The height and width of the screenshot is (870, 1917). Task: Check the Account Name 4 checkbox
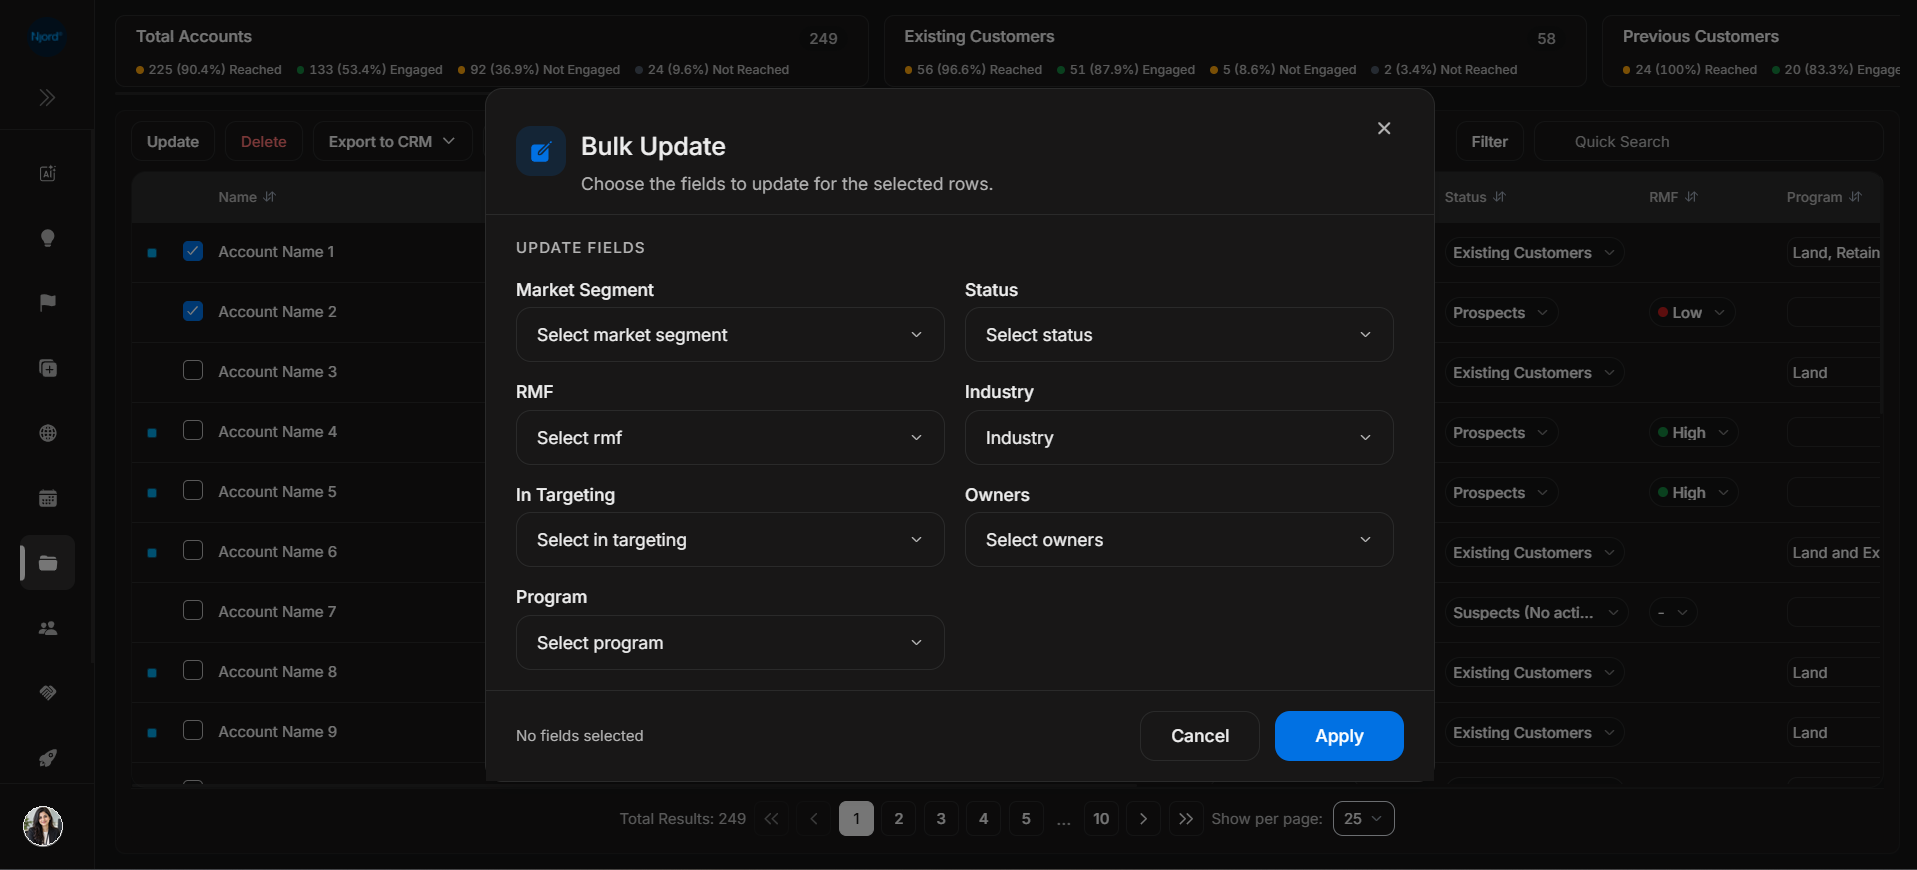coord(193,431)
